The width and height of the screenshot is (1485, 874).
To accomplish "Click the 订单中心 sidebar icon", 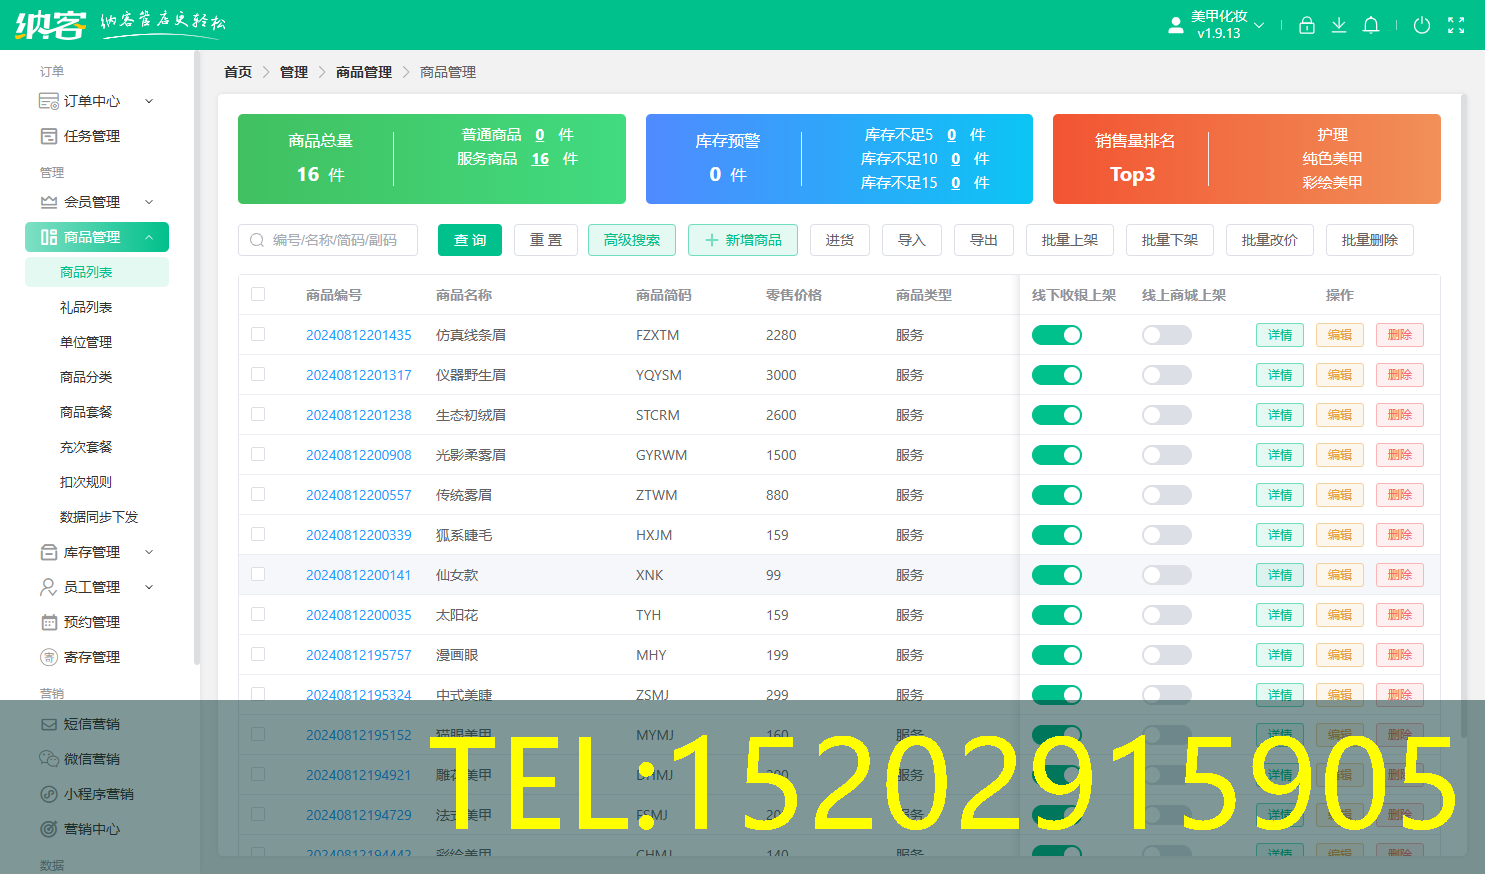I will coord(48,101).
